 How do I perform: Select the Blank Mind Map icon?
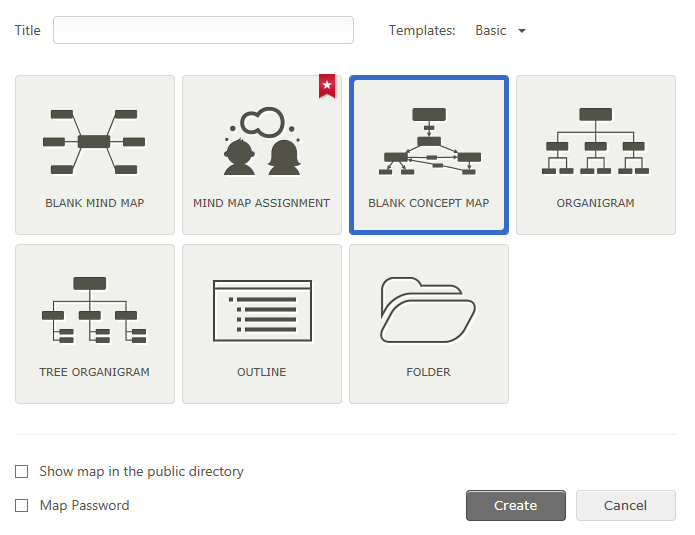[94, 142]
